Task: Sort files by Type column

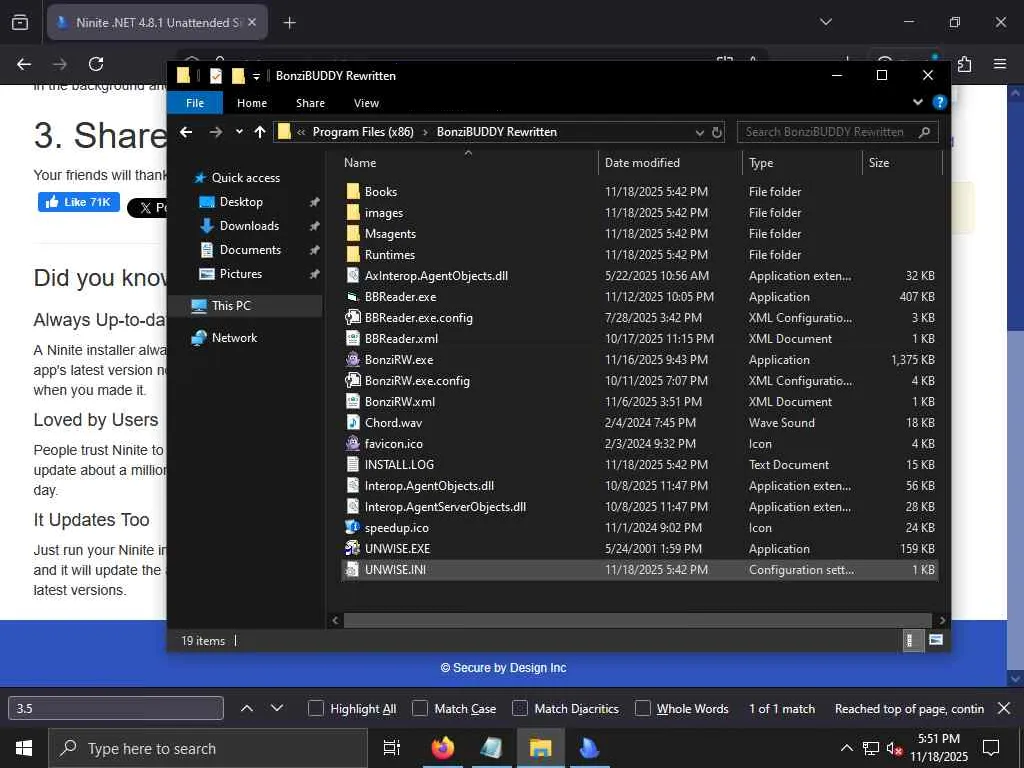Action: pyautogui.click(x=802, y=163)
